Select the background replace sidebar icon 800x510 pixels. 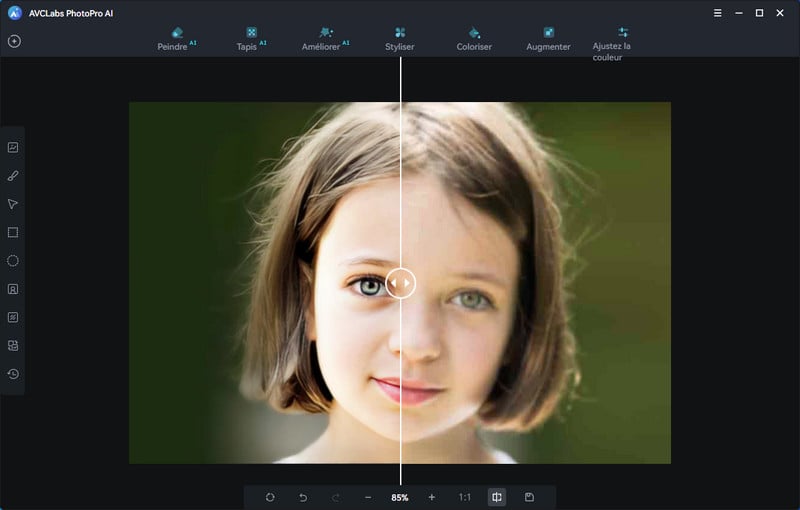(13, 346)
